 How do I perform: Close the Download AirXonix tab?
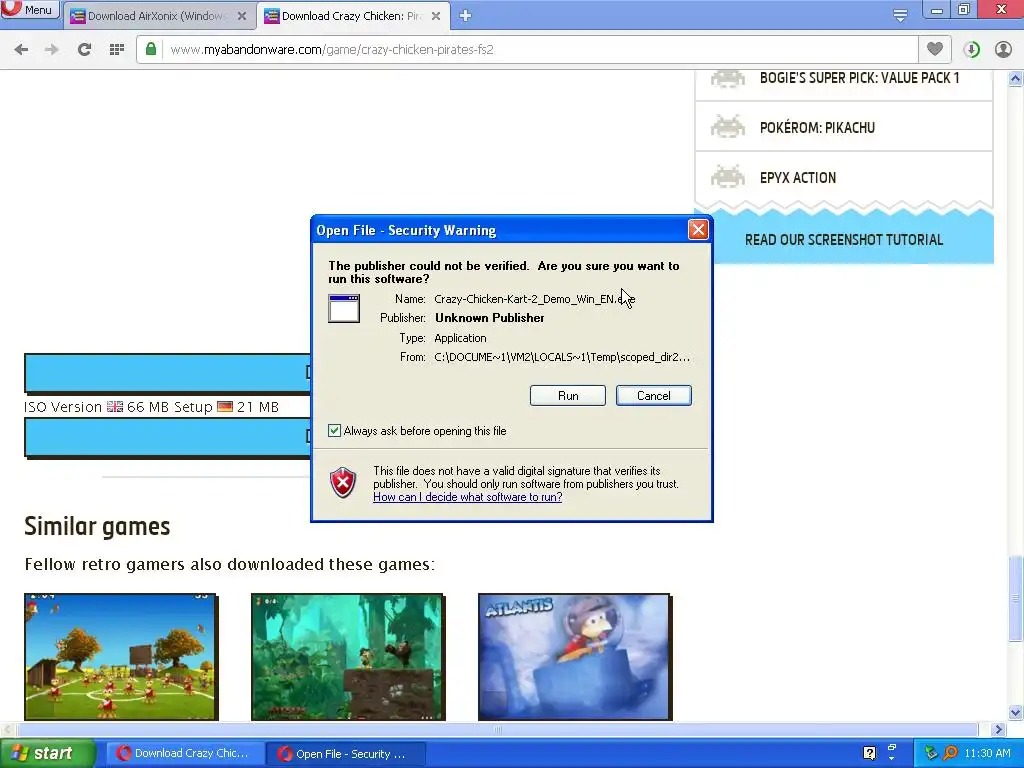pos(242,16)
